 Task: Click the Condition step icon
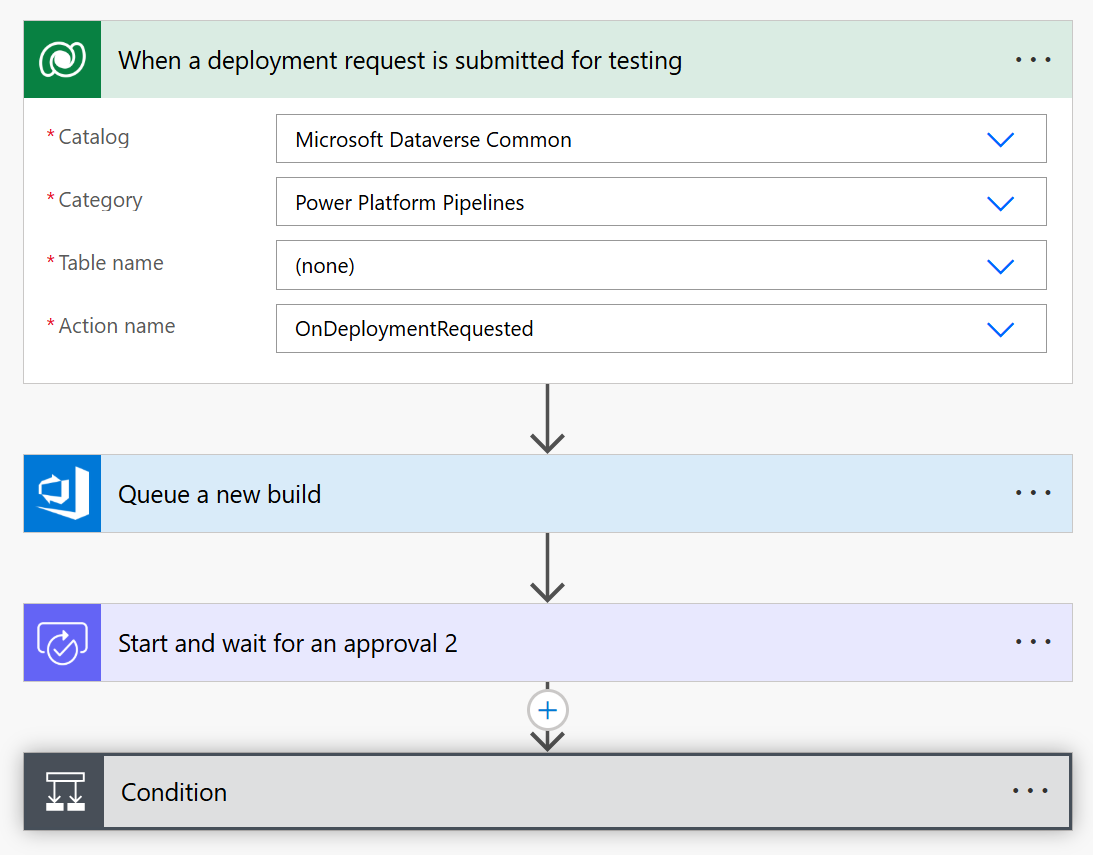pos(62,791)
